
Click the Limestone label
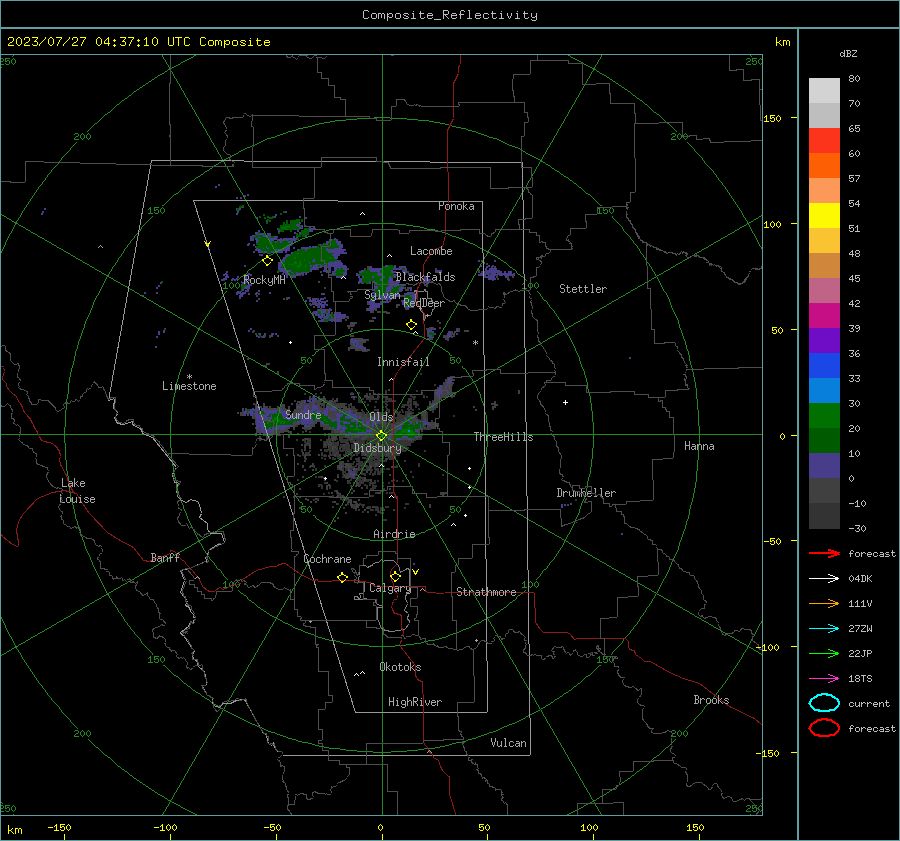coord(189,386)
